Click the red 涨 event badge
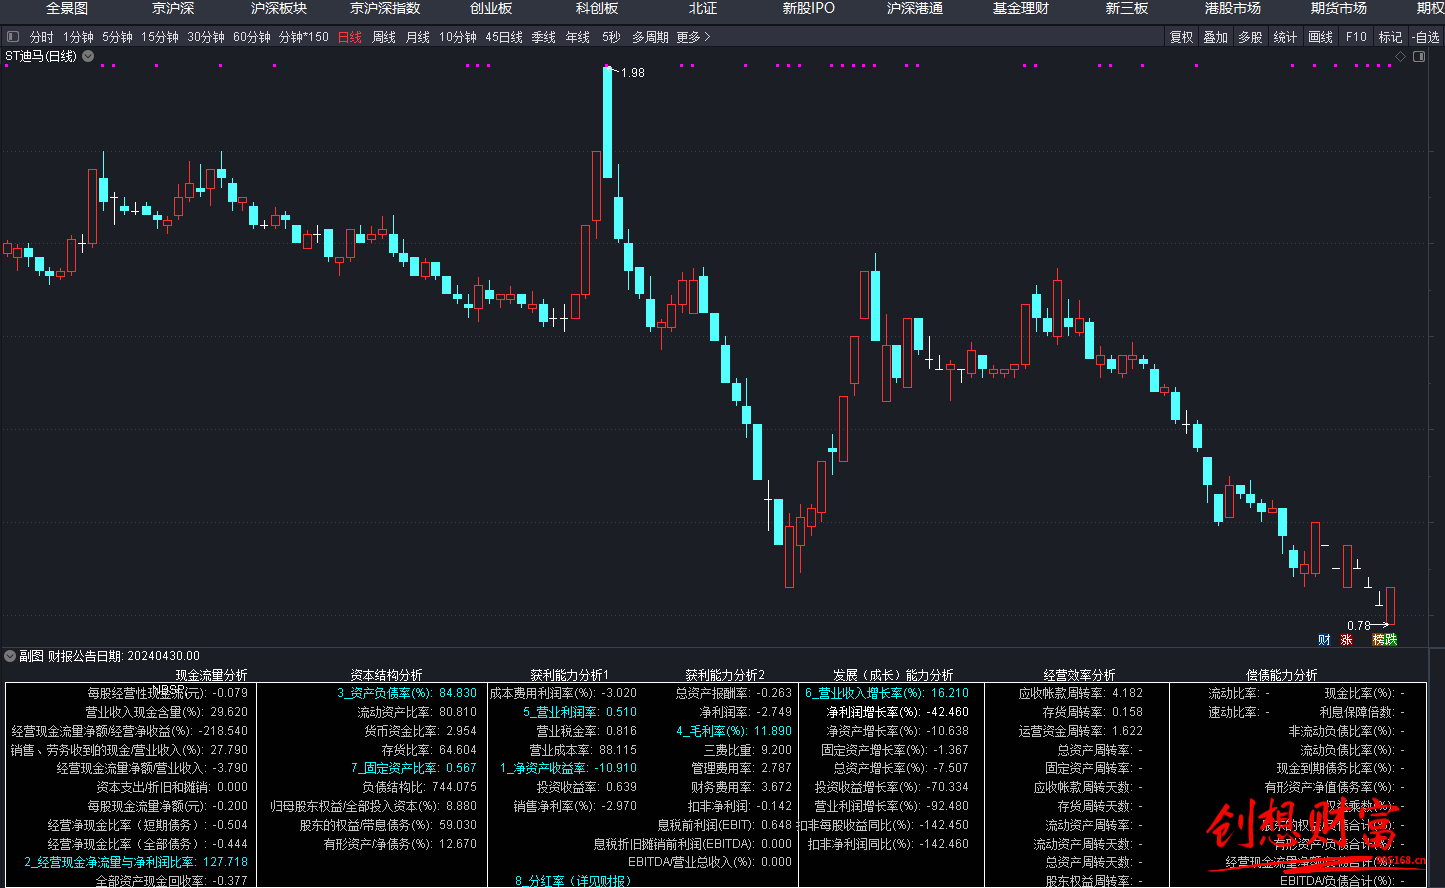The width and height of the screenshot is (1445, 888). pyautogui.click(x=1346, y=639)
